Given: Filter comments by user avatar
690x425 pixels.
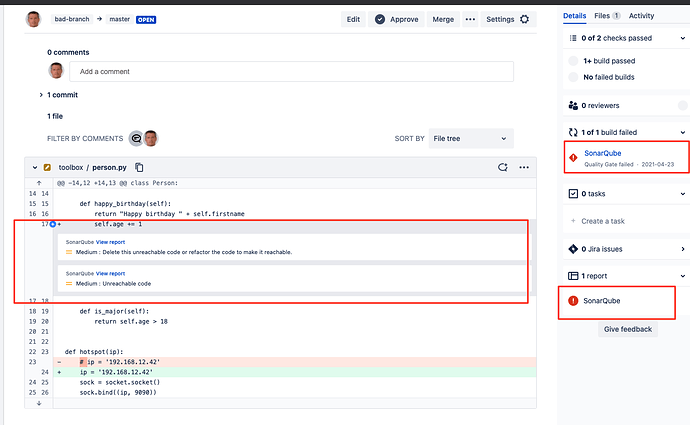Looking at the screenshot, I should 151,139.
